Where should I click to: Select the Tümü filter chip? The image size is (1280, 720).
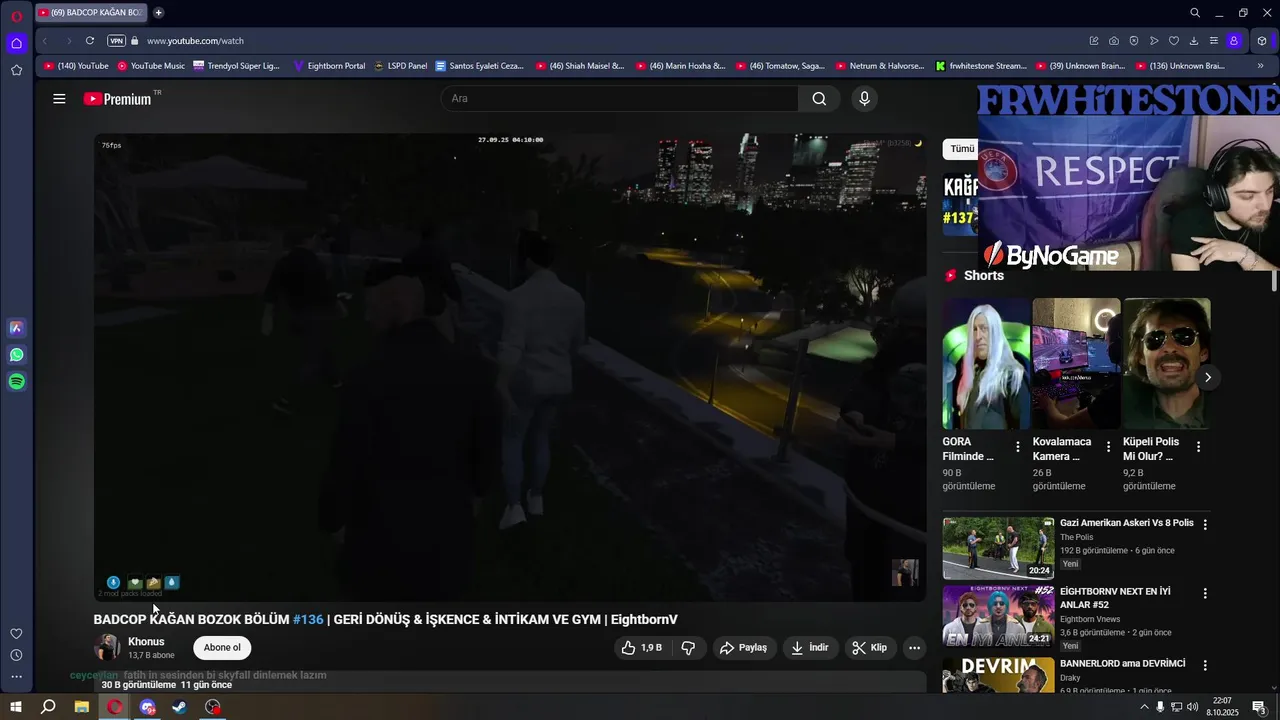961,149
